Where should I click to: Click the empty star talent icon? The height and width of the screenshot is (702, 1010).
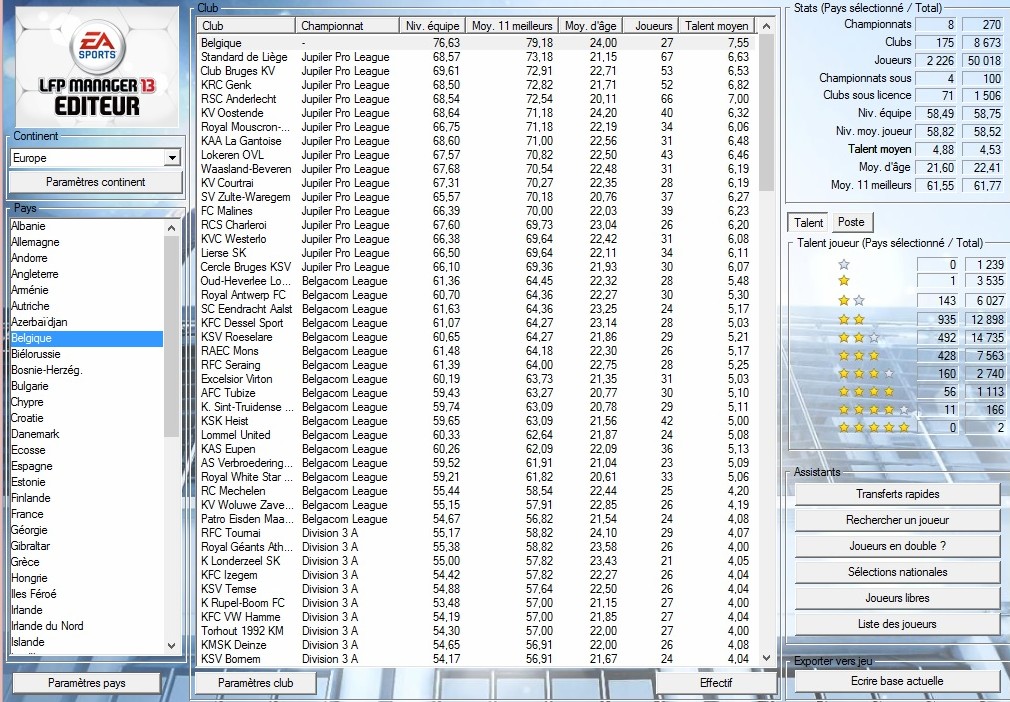[844, 264]
